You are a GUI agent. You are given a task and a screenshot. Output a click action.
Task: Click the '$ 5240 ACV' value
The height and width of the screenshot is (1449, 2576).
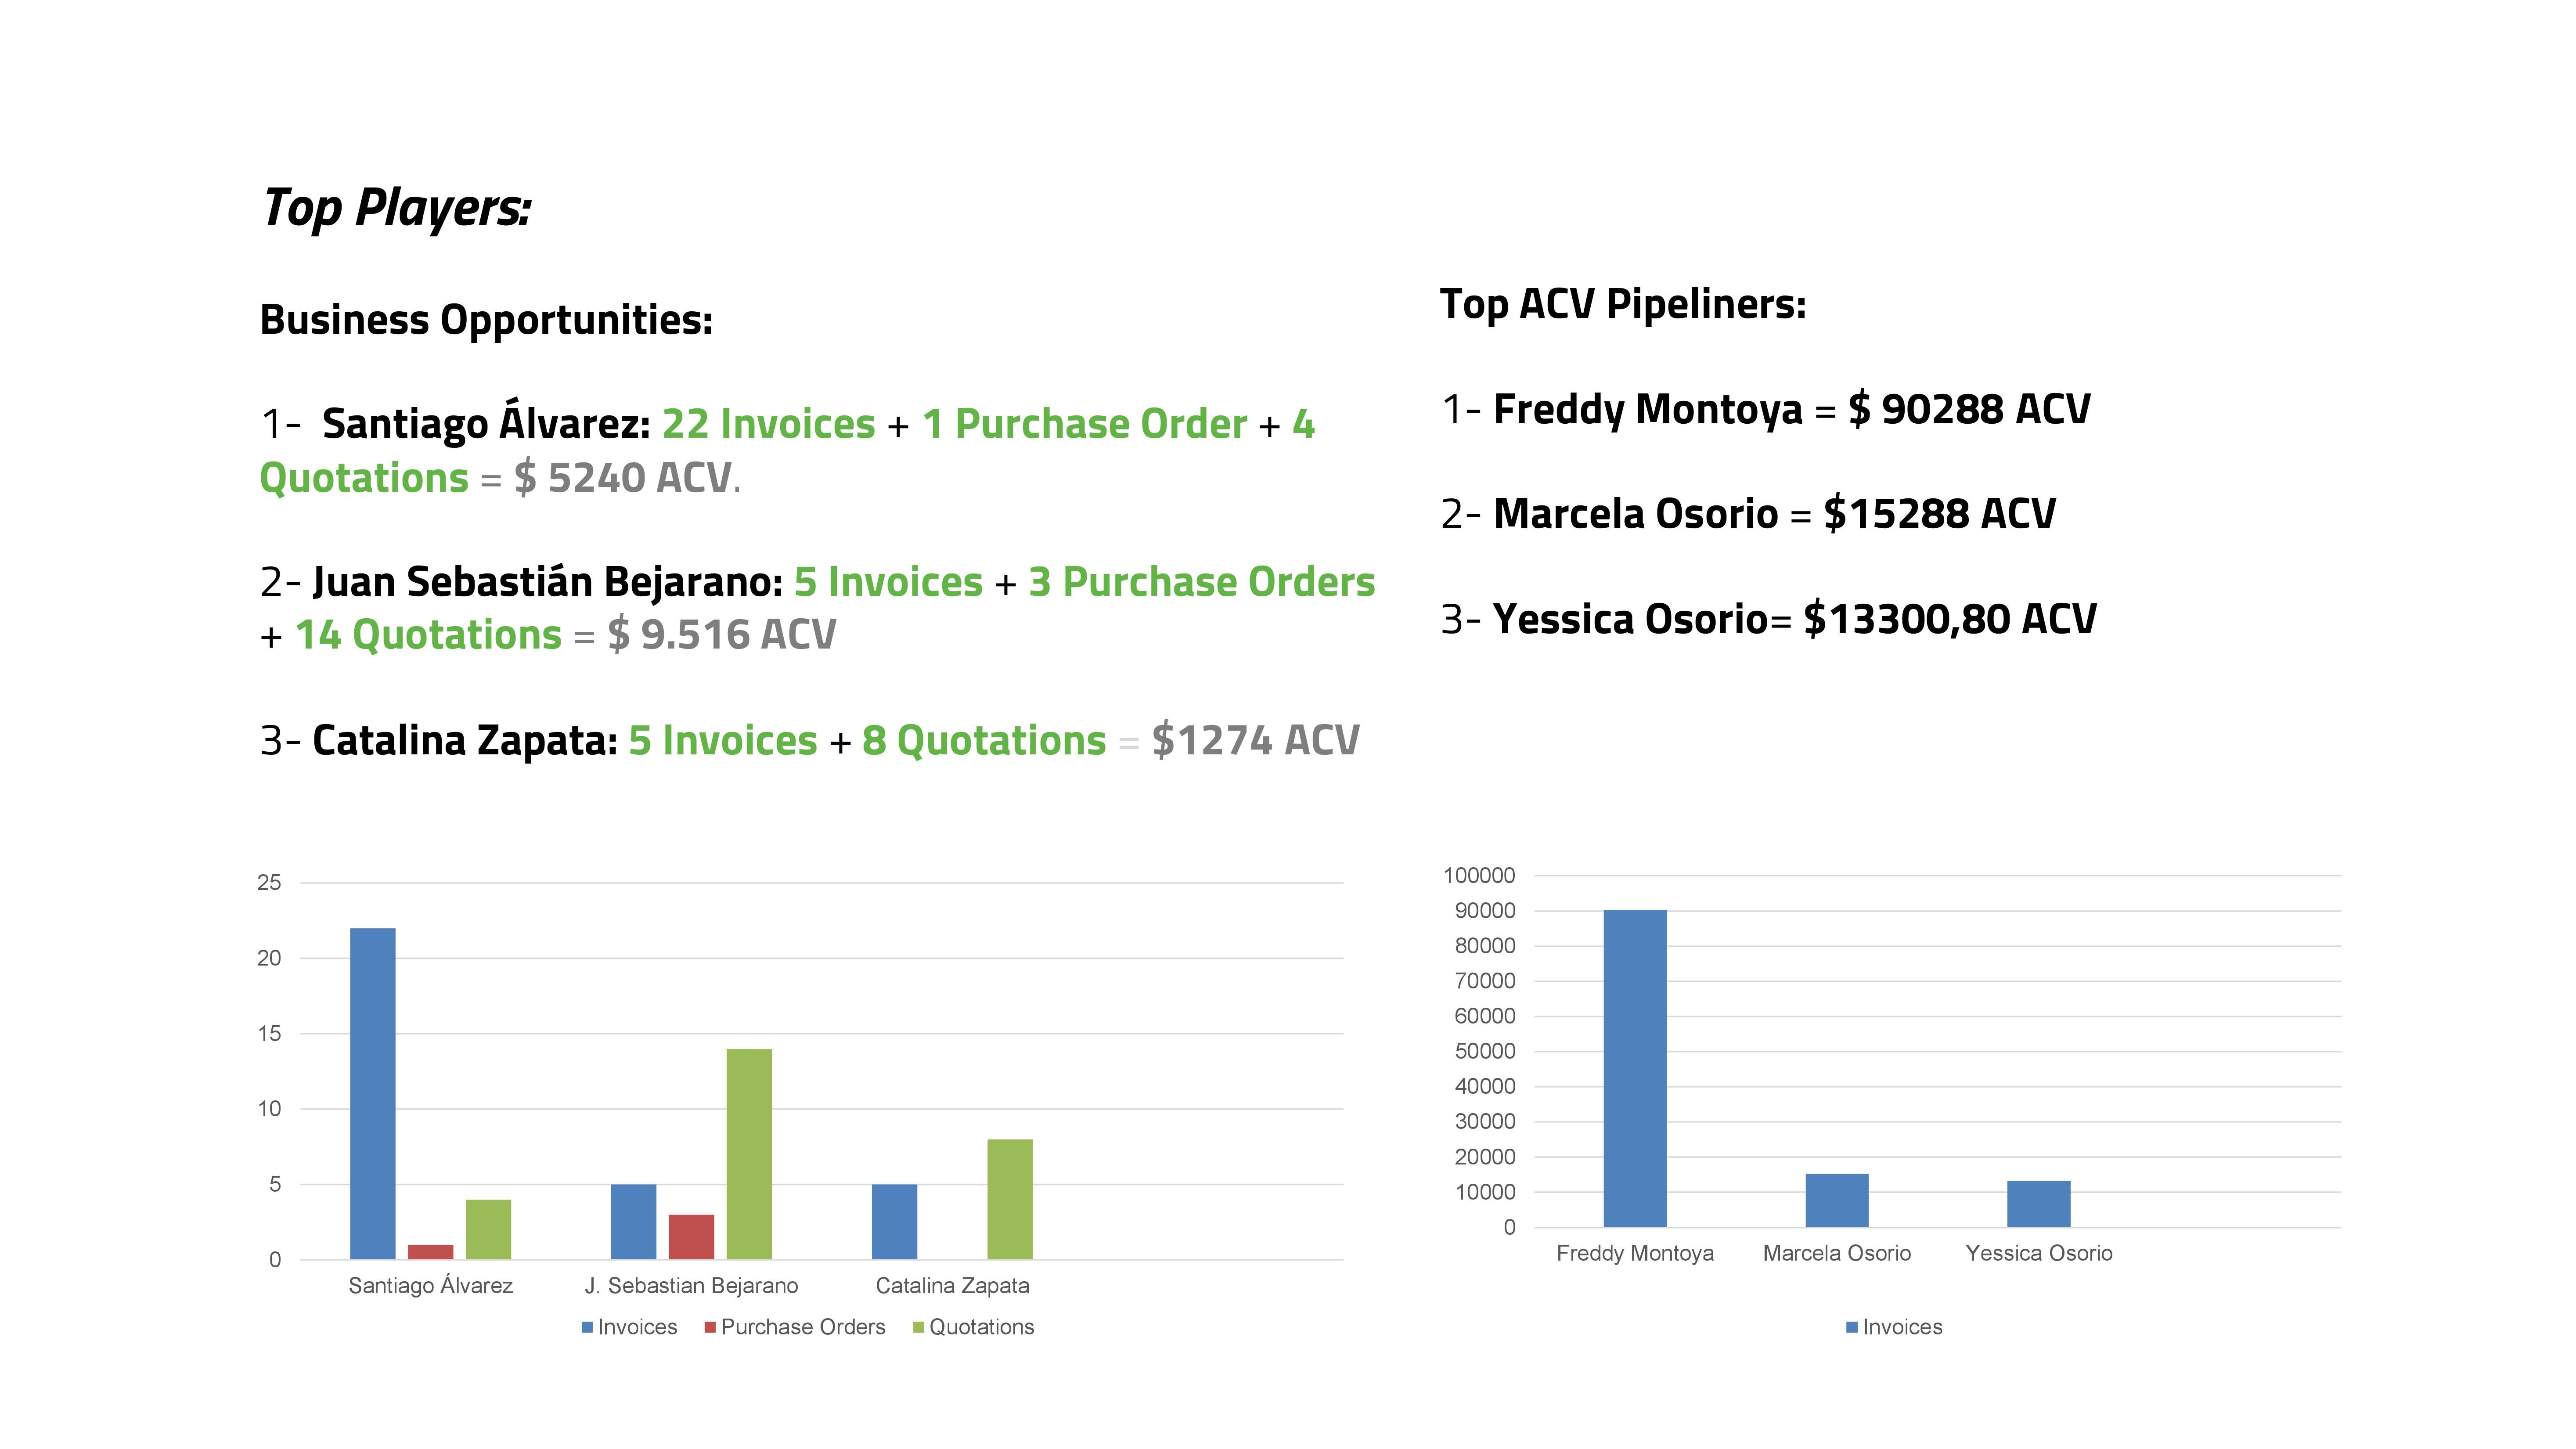624,478
